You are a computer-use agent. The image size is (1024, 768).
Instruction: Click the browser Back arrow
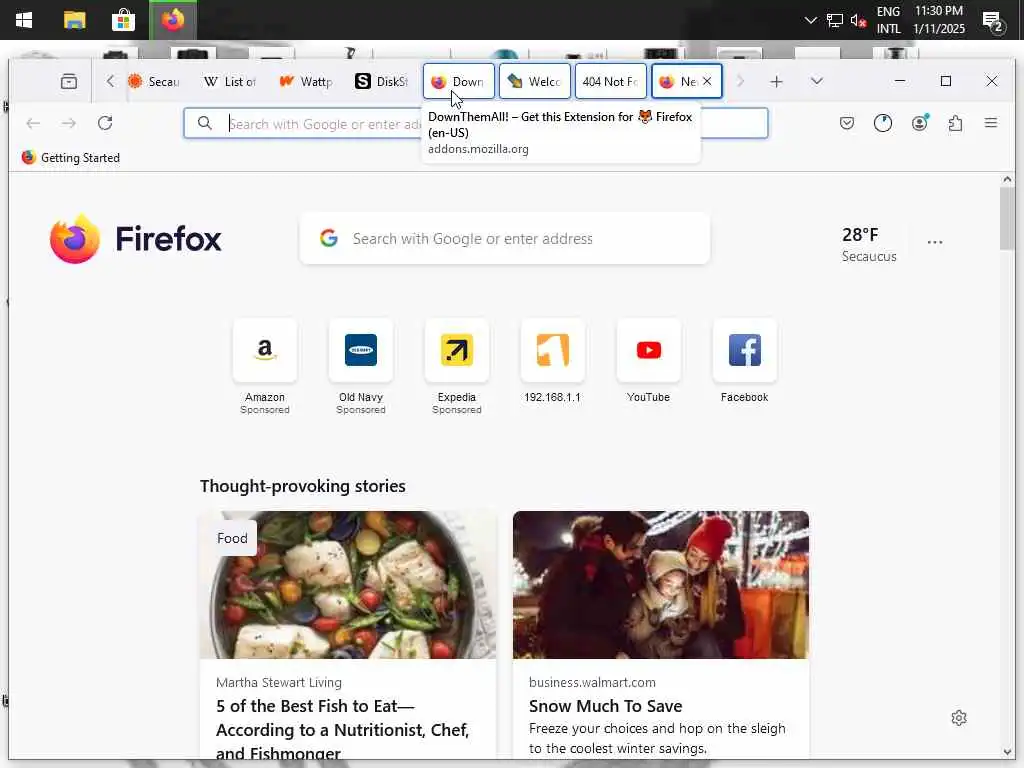[33, 123]
